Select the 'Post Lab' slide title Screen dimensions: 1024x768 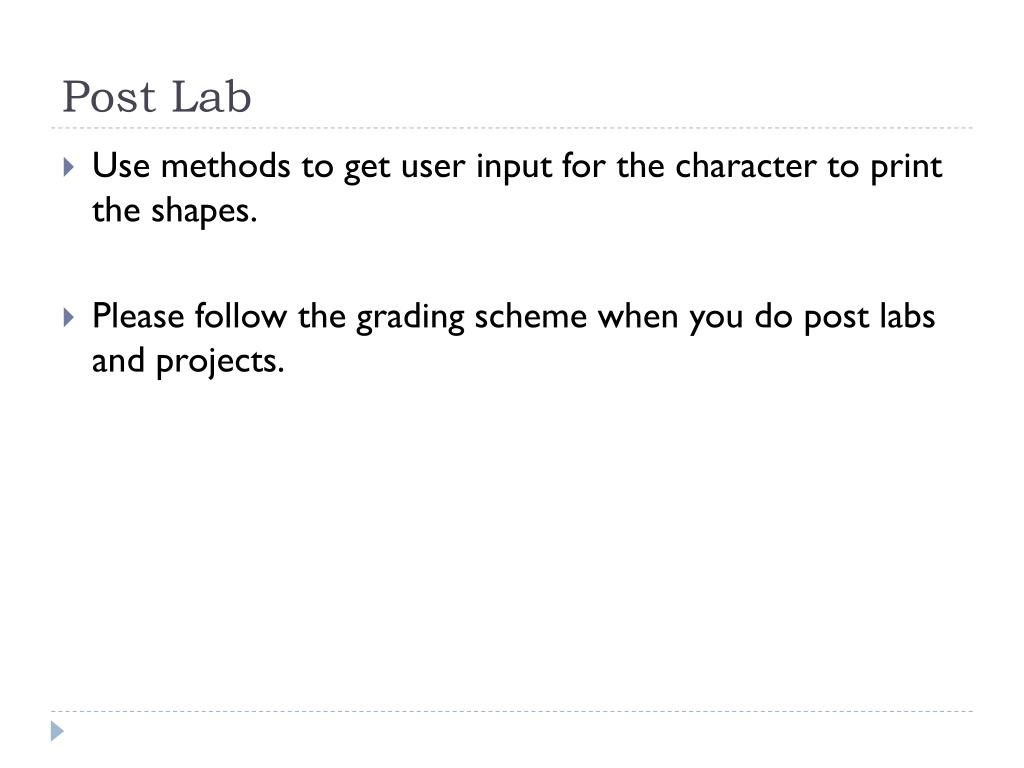pos(157,97)
